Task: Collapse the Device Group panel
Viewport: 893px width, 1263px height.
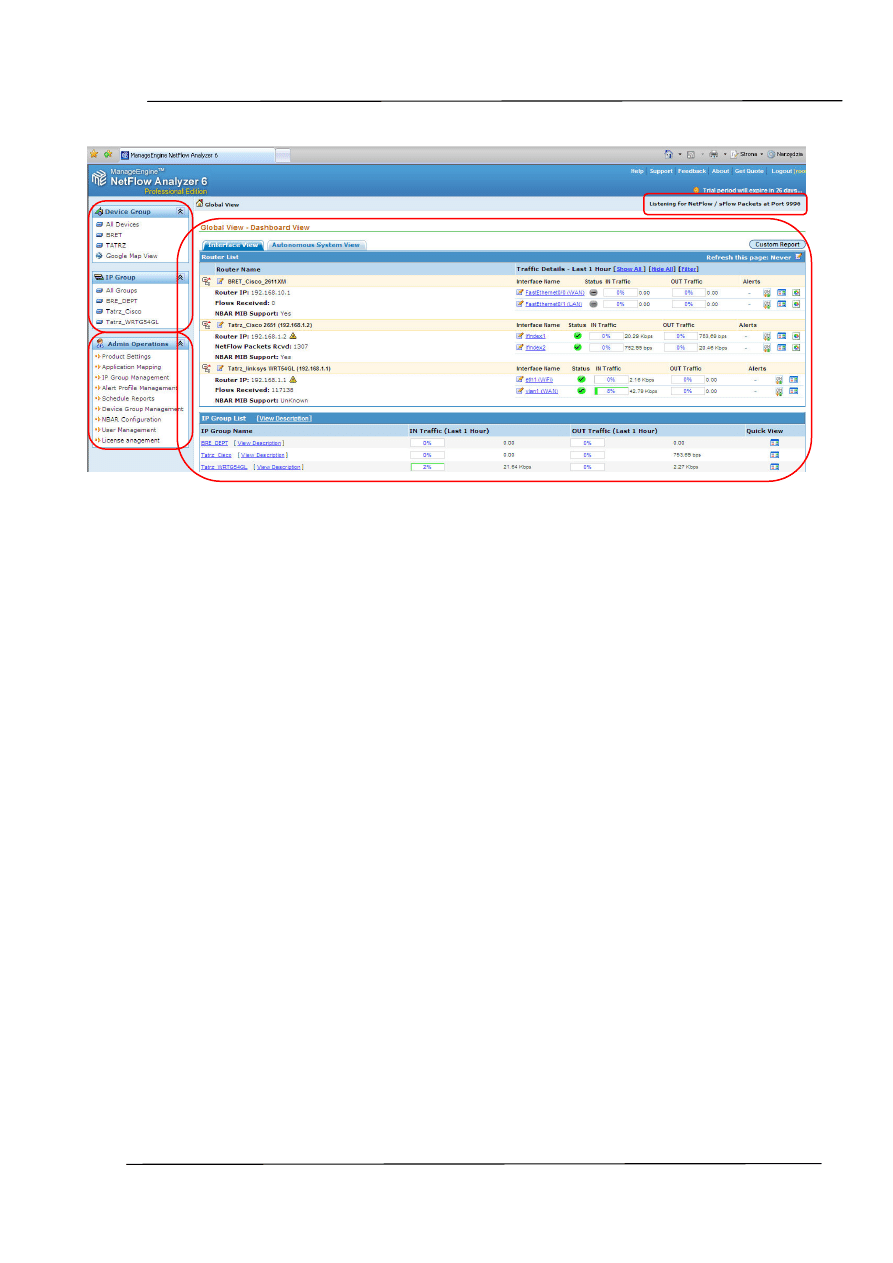Action: [x=179, y=212]
